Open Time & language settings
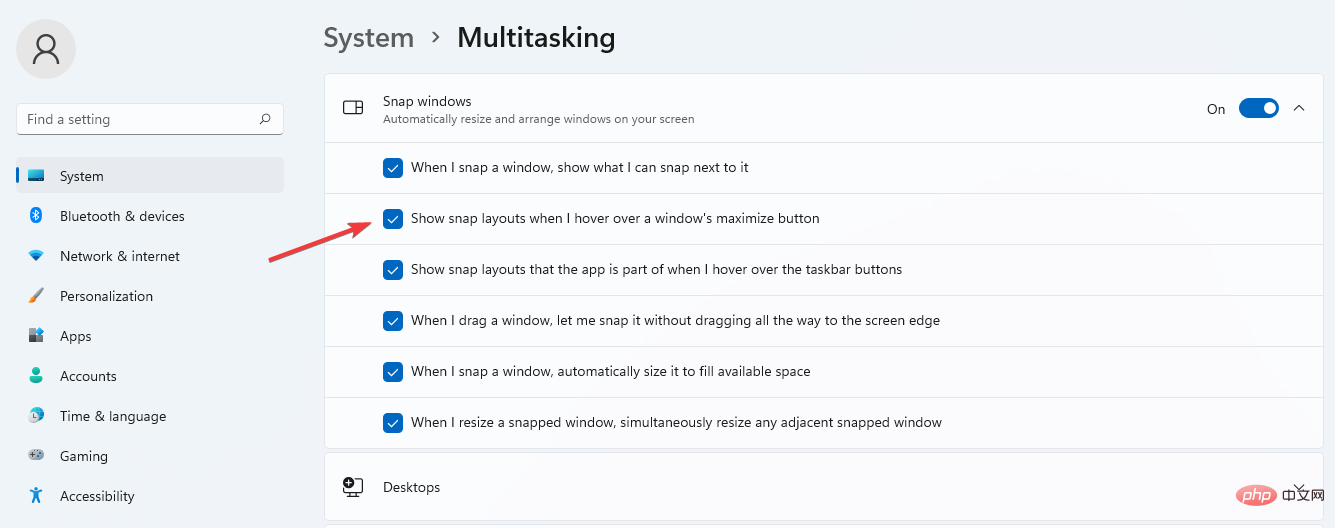The image size is (1335, 528). pos(112,416)
